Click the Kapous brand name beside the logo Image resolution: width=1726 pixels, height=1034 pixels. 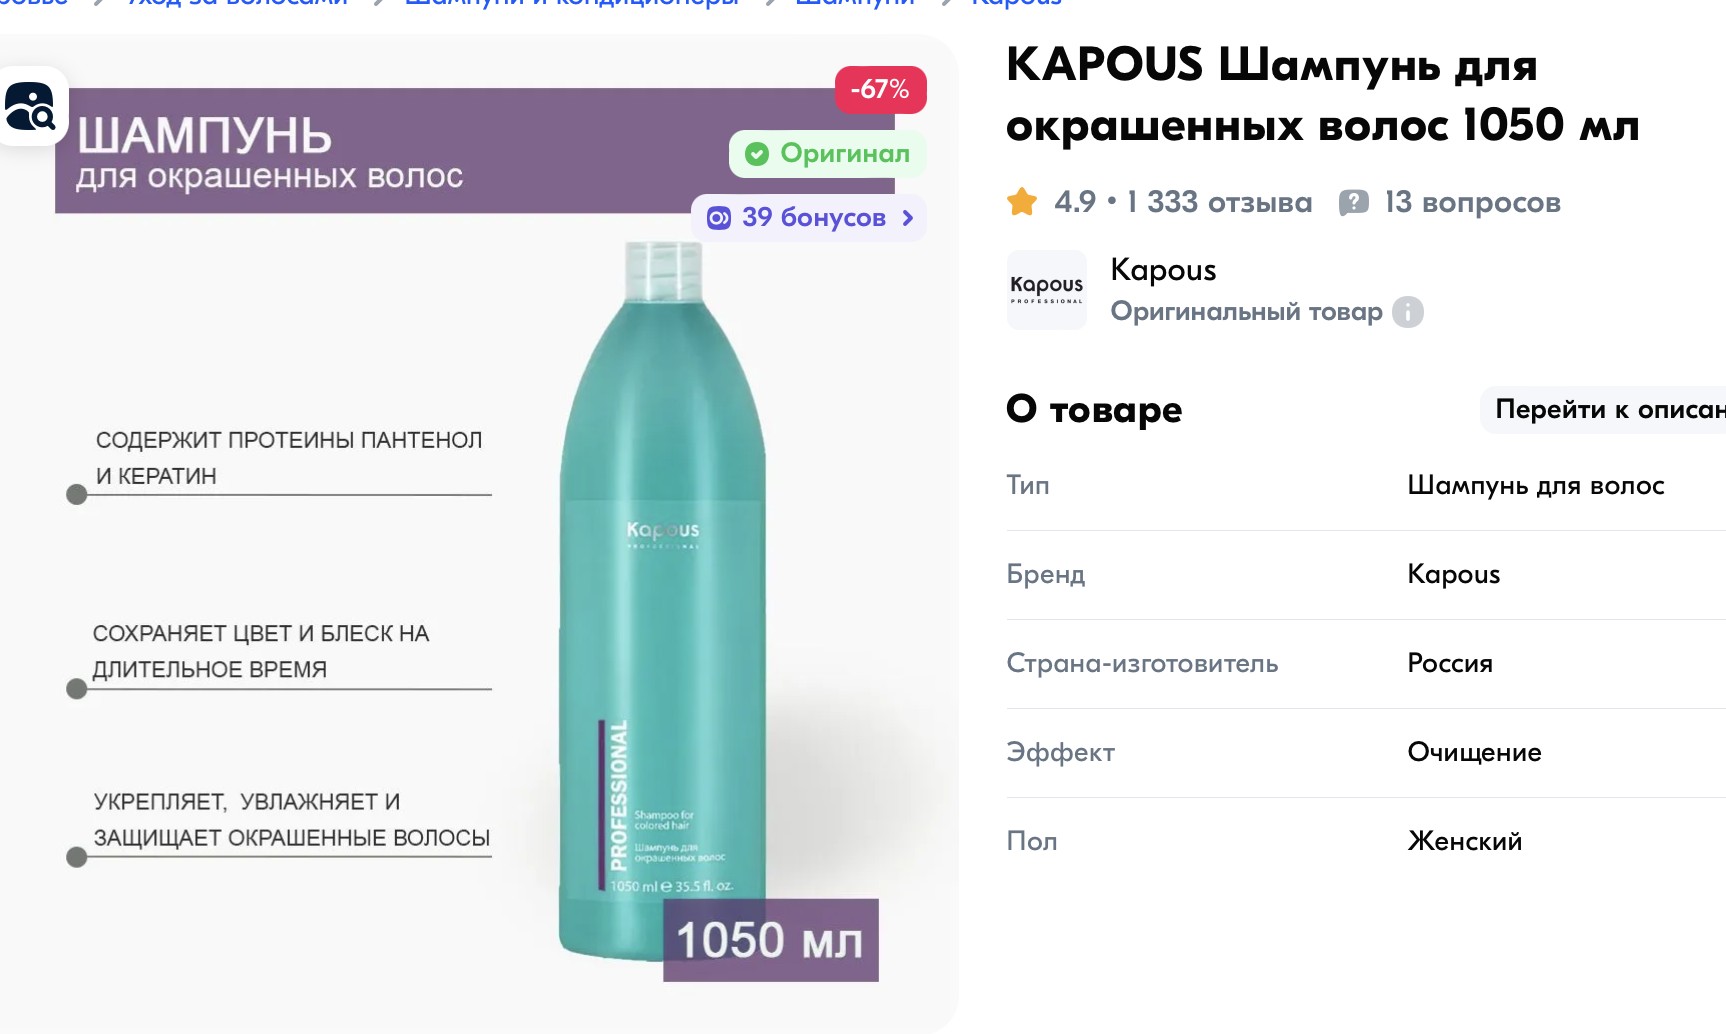[x=1163, y=270]
